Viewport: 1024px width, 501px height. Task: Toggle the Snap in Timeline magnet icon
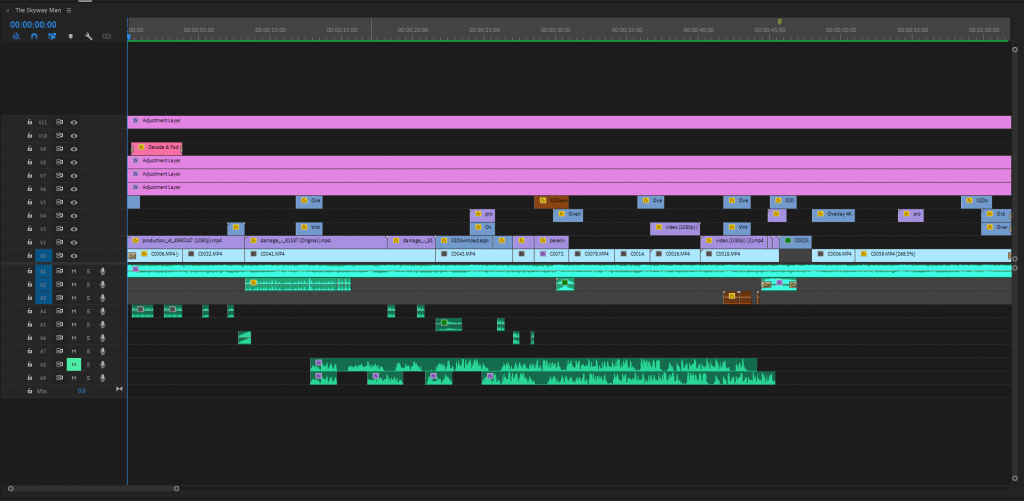pyautogui.click(x=34, y=36)
